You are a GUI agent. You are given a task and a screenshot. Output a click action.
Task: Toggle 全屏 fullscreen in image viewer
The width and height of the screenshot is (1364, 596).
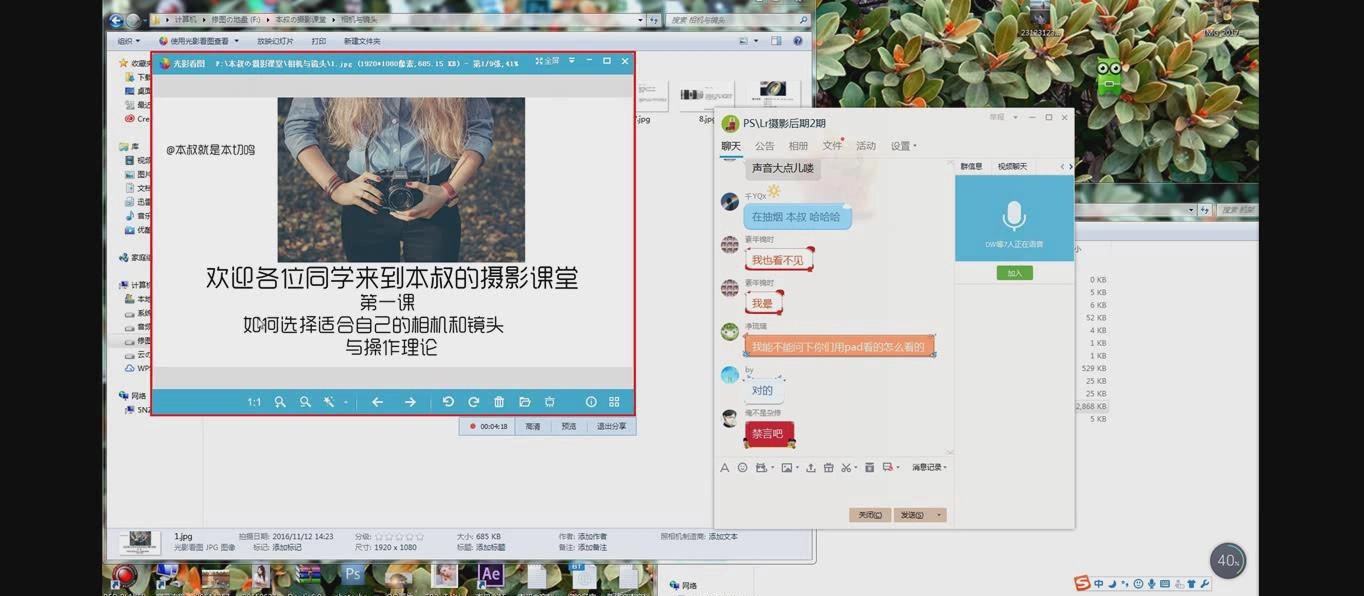coord(547,62)
